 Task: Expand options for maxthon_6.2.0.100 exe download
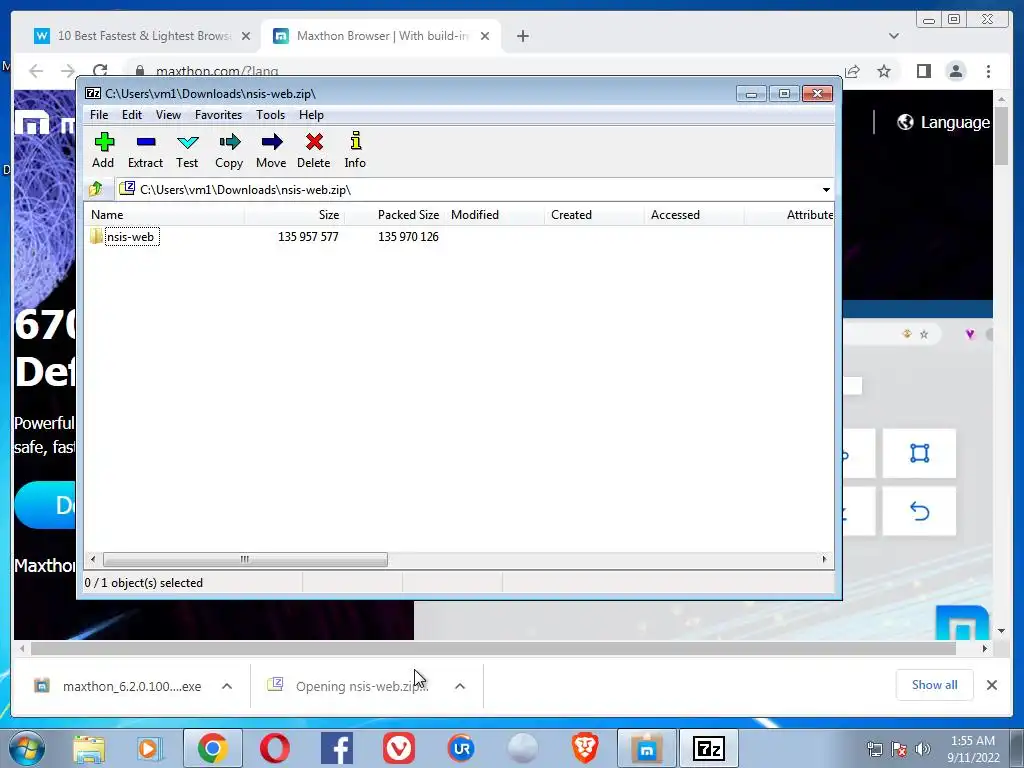click(227, 686)
